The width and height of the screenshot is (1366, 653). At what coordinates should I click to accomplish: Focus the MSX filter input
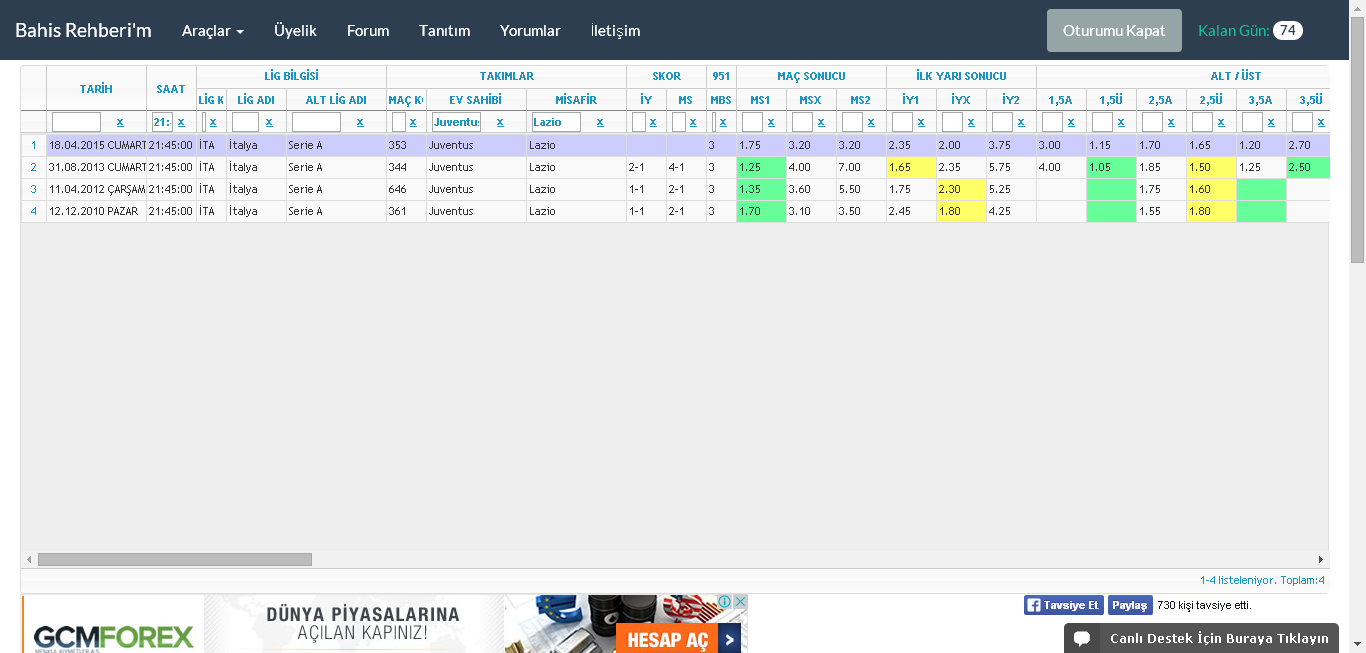[802, 122]
